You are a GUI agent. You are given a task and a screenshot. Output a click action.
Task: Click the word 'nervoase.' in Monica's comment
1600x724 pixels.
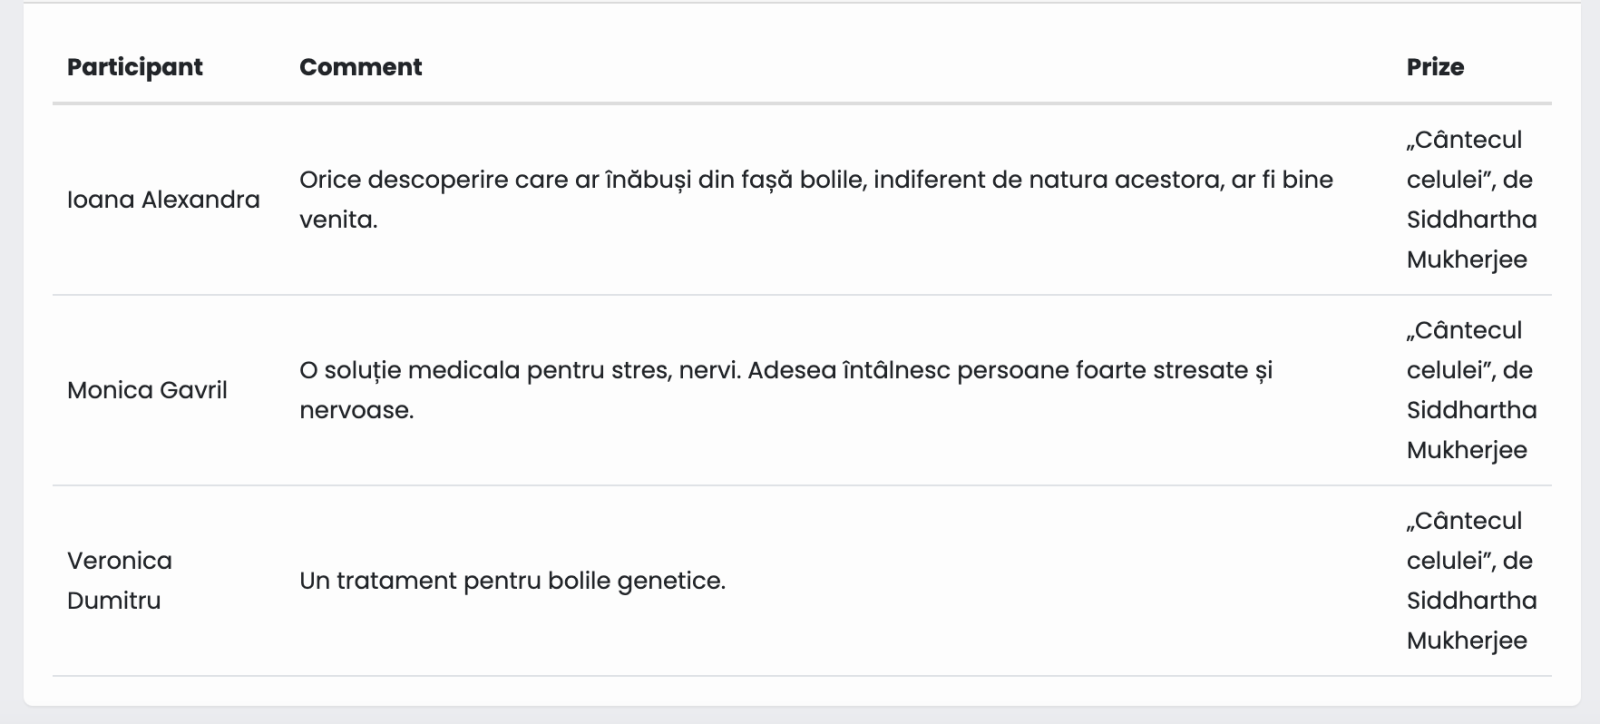[x=356, y=410]
